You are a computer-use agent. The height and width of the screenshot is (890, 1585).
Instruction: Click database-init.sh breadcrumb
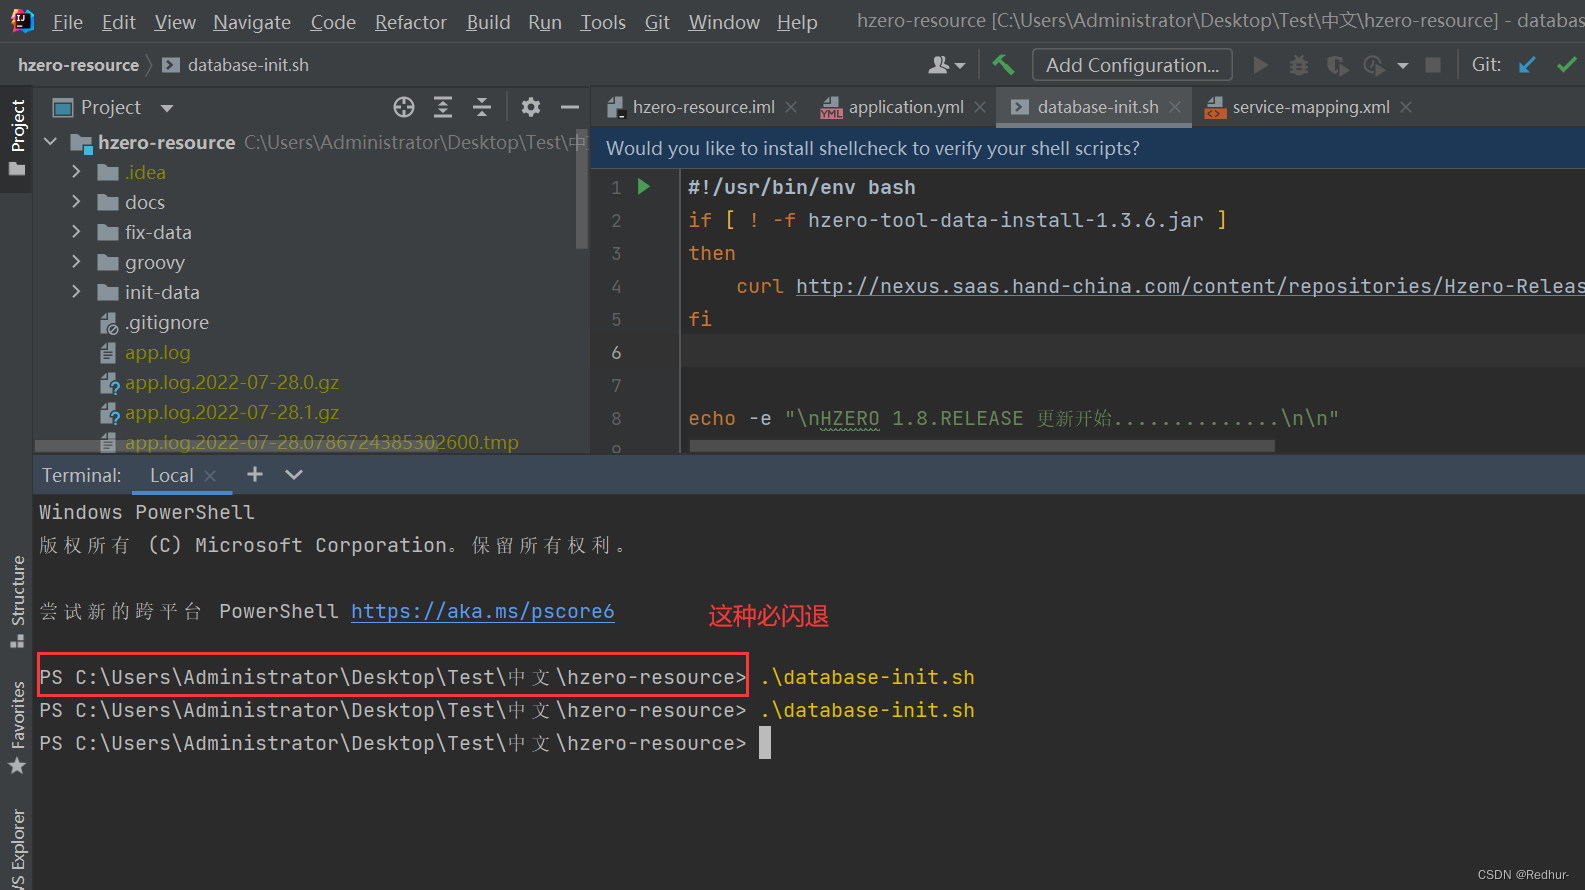pyautogui.click(x=236, y=65)
